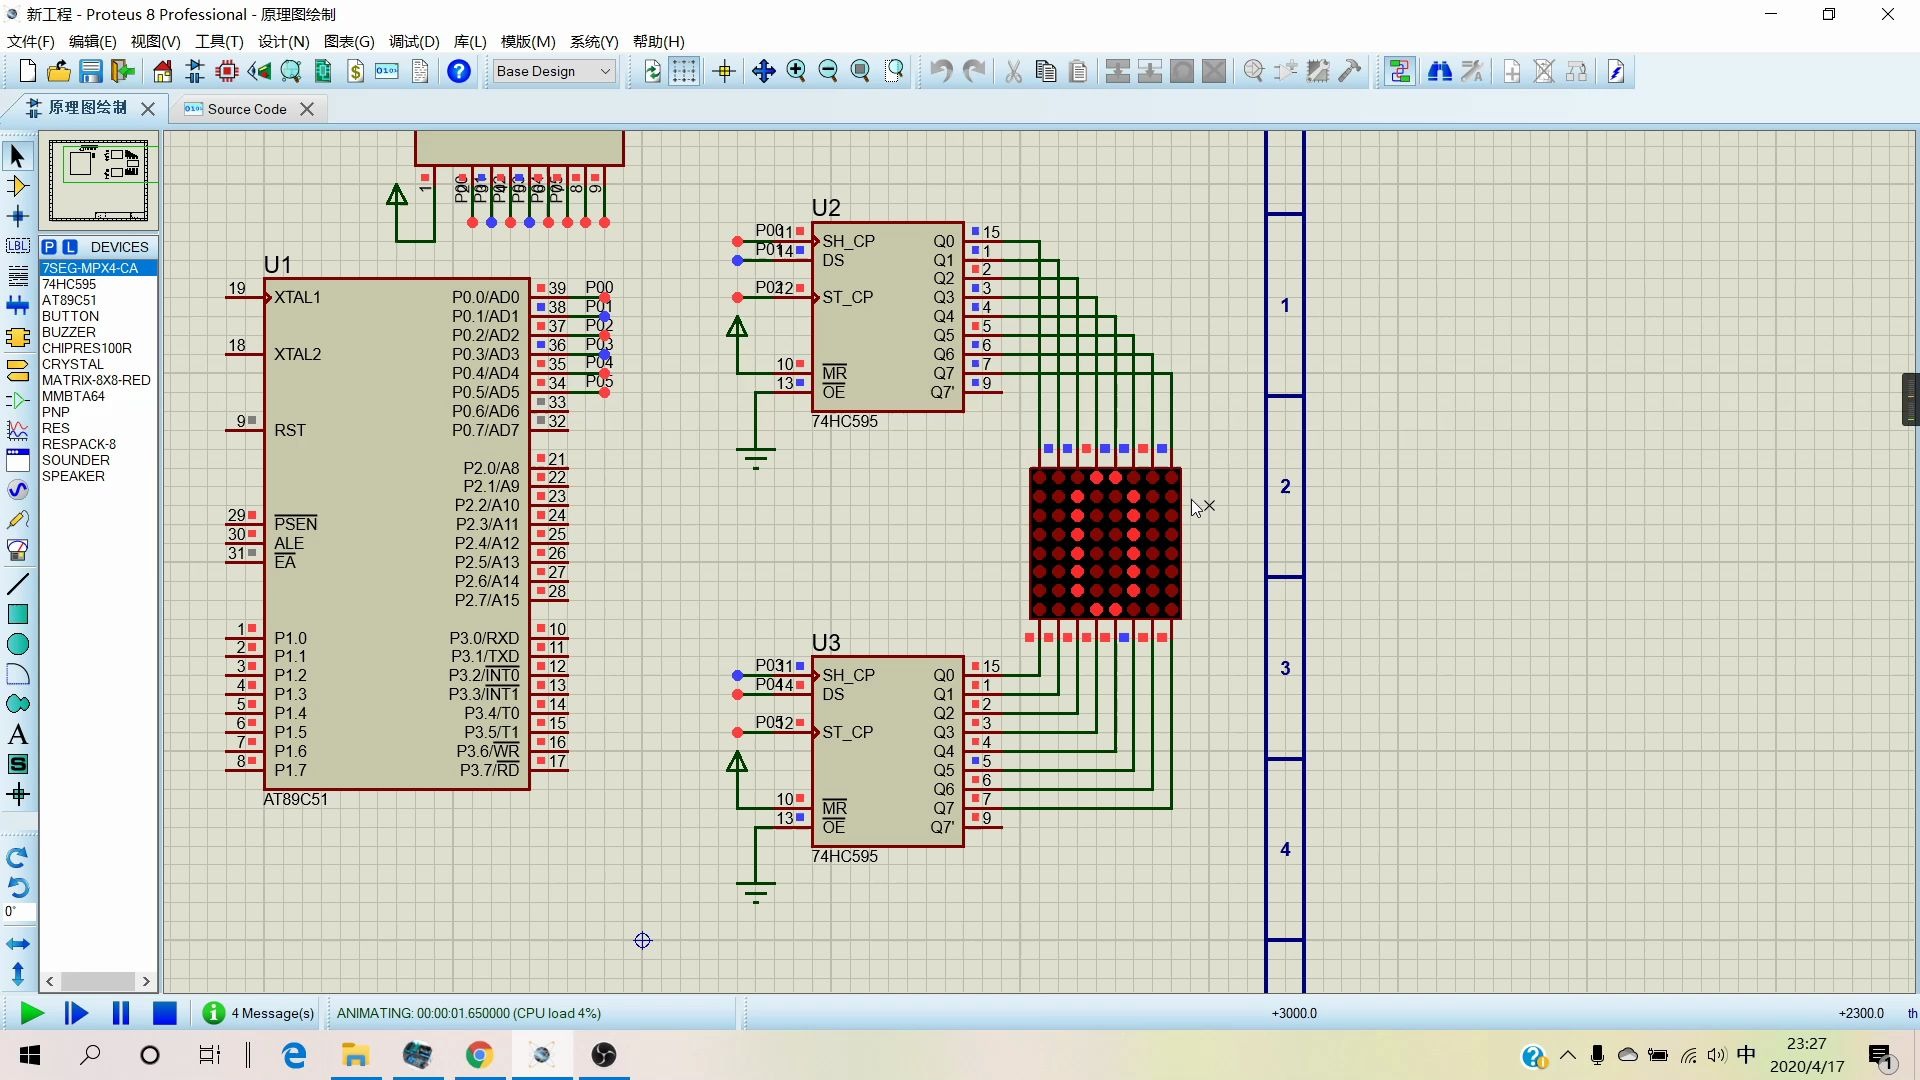Viewport: 1920px width, 1080px height.
Task: Open volume control in system tray
Action: [1717, 1055]
